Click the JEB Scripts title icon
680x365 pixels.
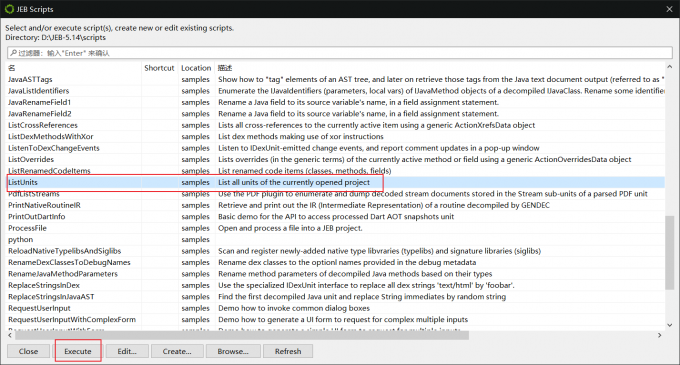[9, 9]
